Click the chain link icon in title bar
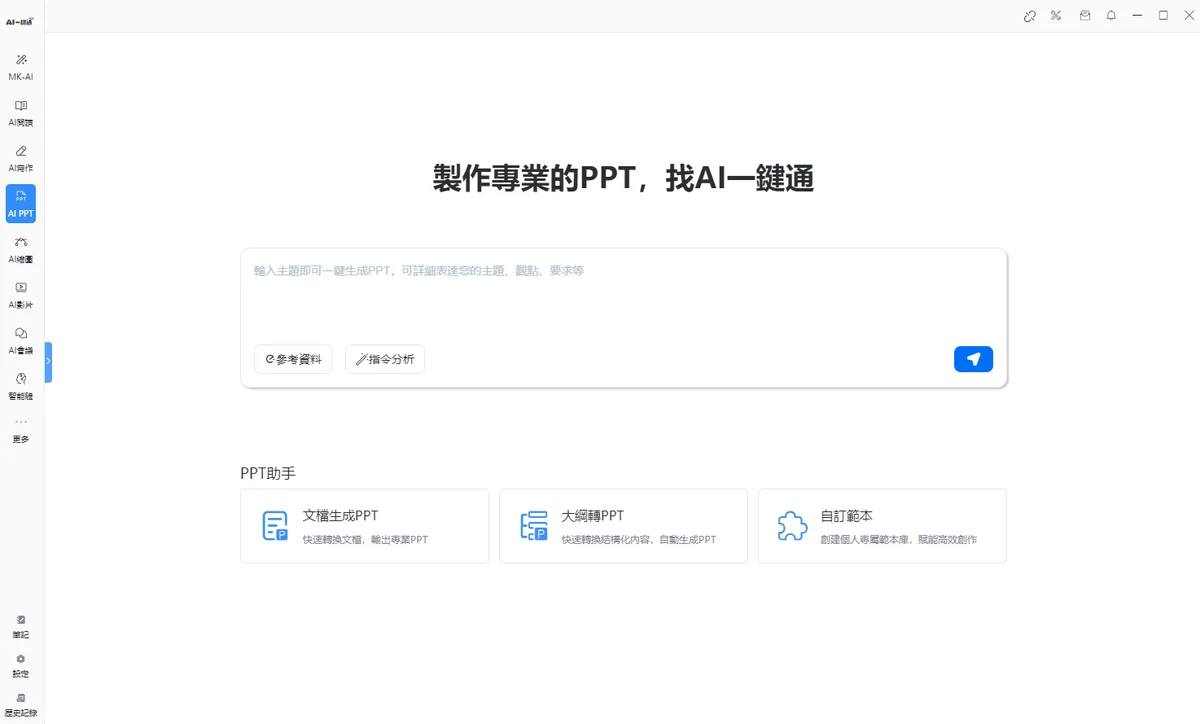The image size is (1200, 724). click(1030, 16)
